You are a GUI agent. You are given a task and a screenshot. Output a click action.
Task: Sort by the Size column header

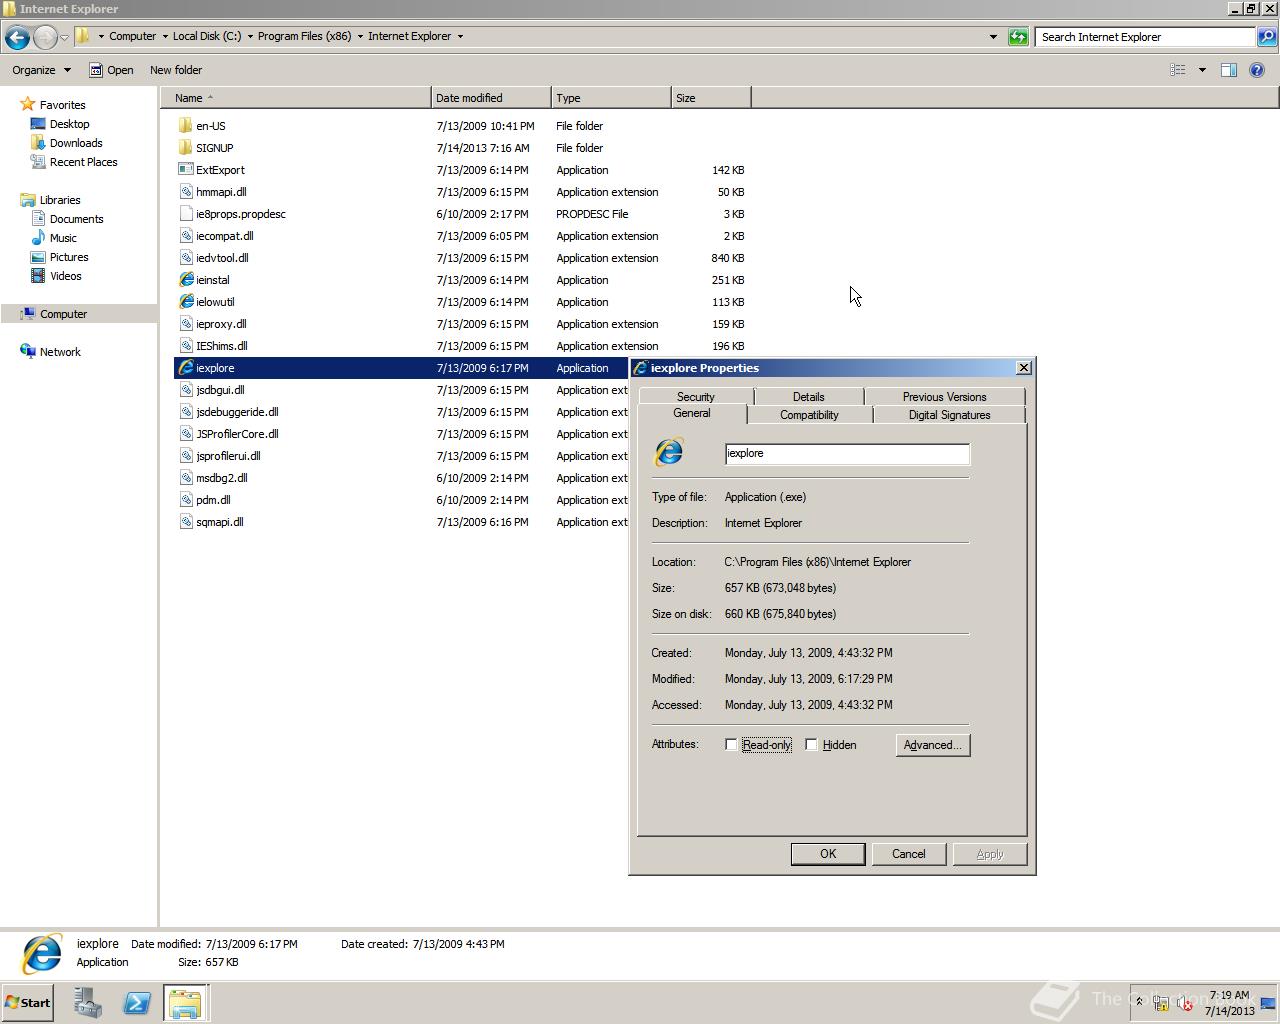[711, 98]
